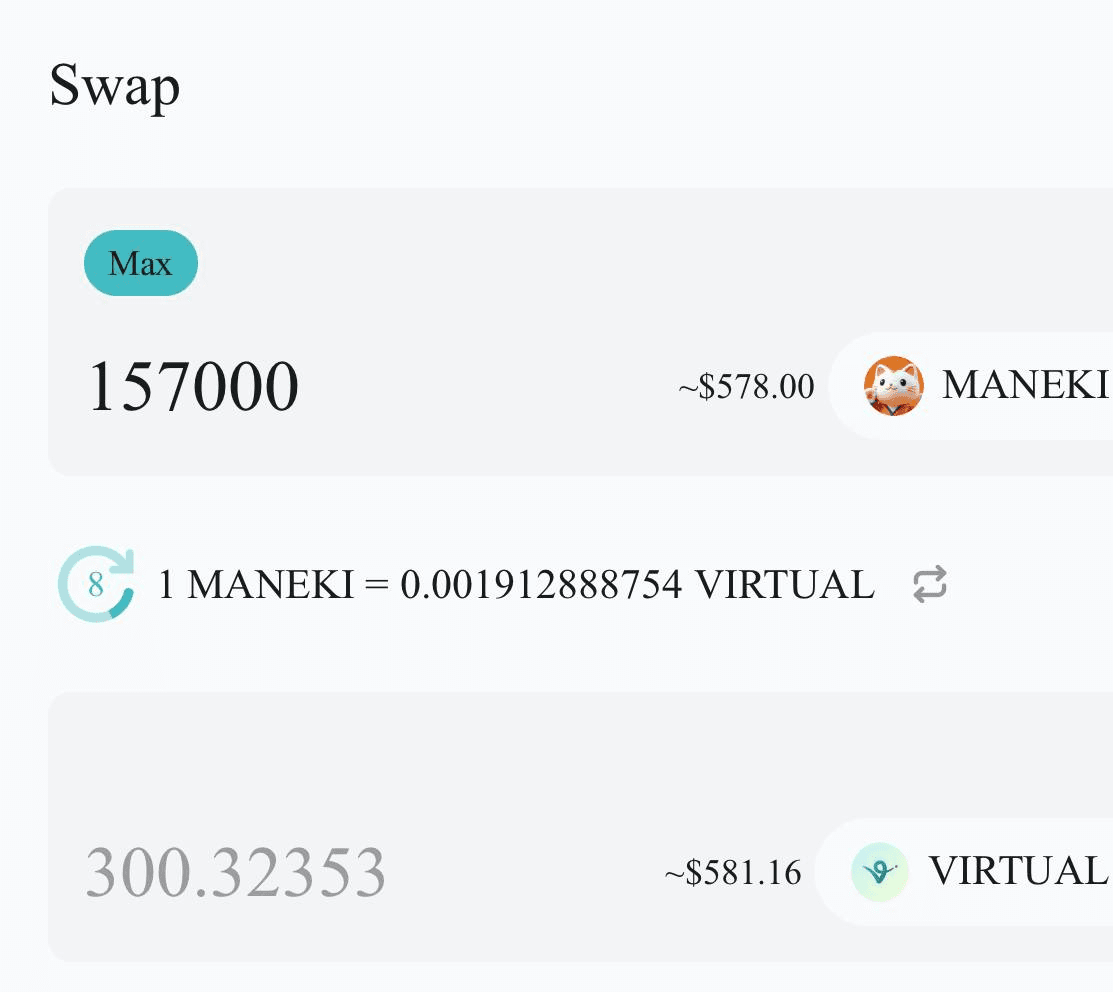1113x992 pixels.
Task: Click the 0.001912888754 rate value
Action: pos(542,585)
